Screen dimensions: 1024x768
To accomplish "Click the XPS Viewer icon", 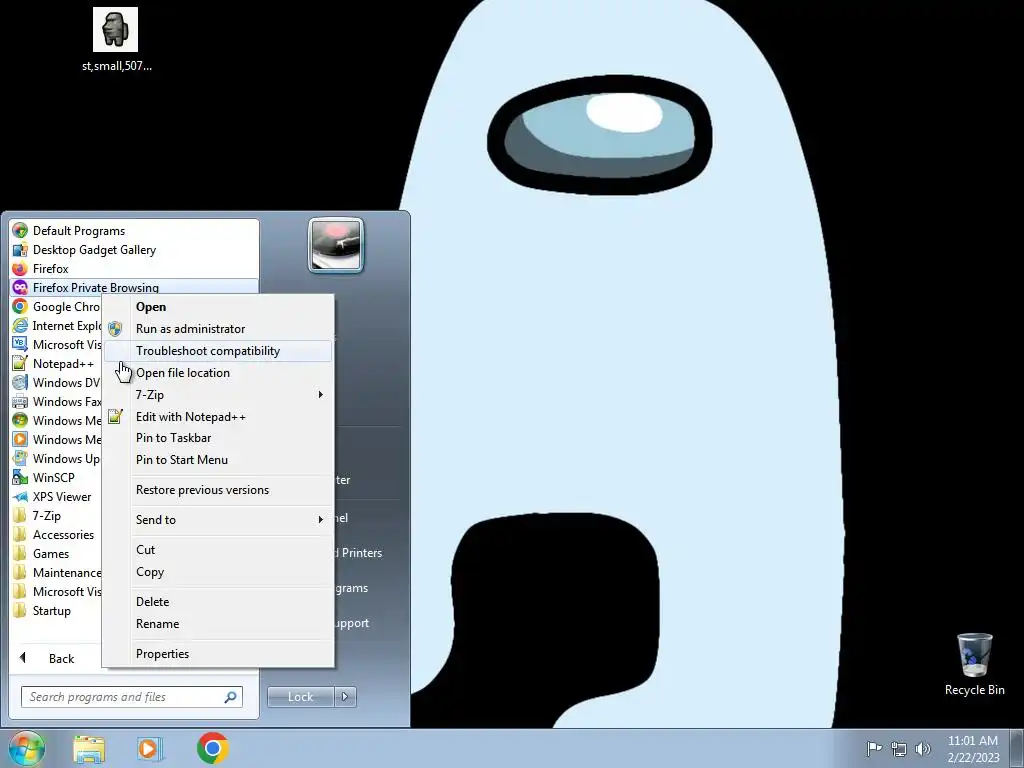I will pyautogui.click(x=20, y=496).
